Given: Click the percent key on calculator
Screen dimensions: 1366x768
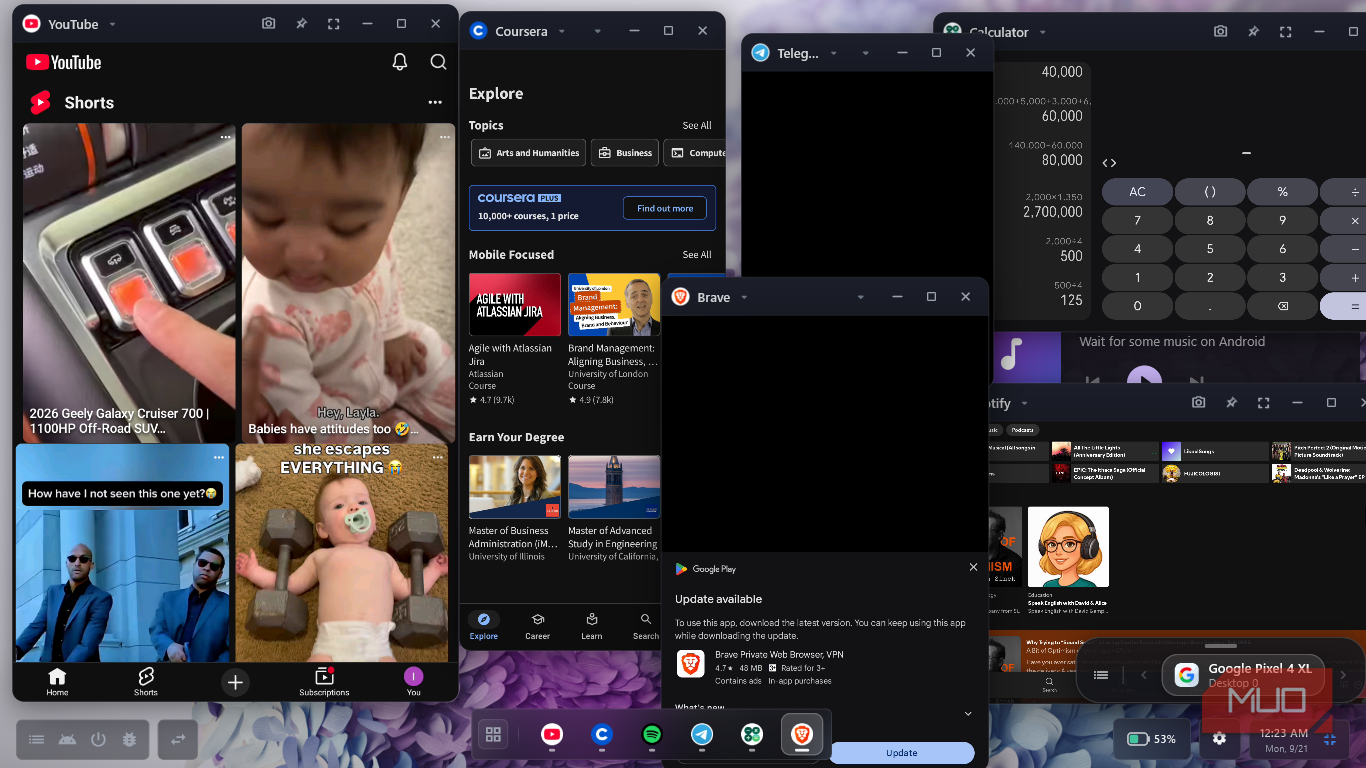Looking at the screenshot, I should (x=1282, y=192).
